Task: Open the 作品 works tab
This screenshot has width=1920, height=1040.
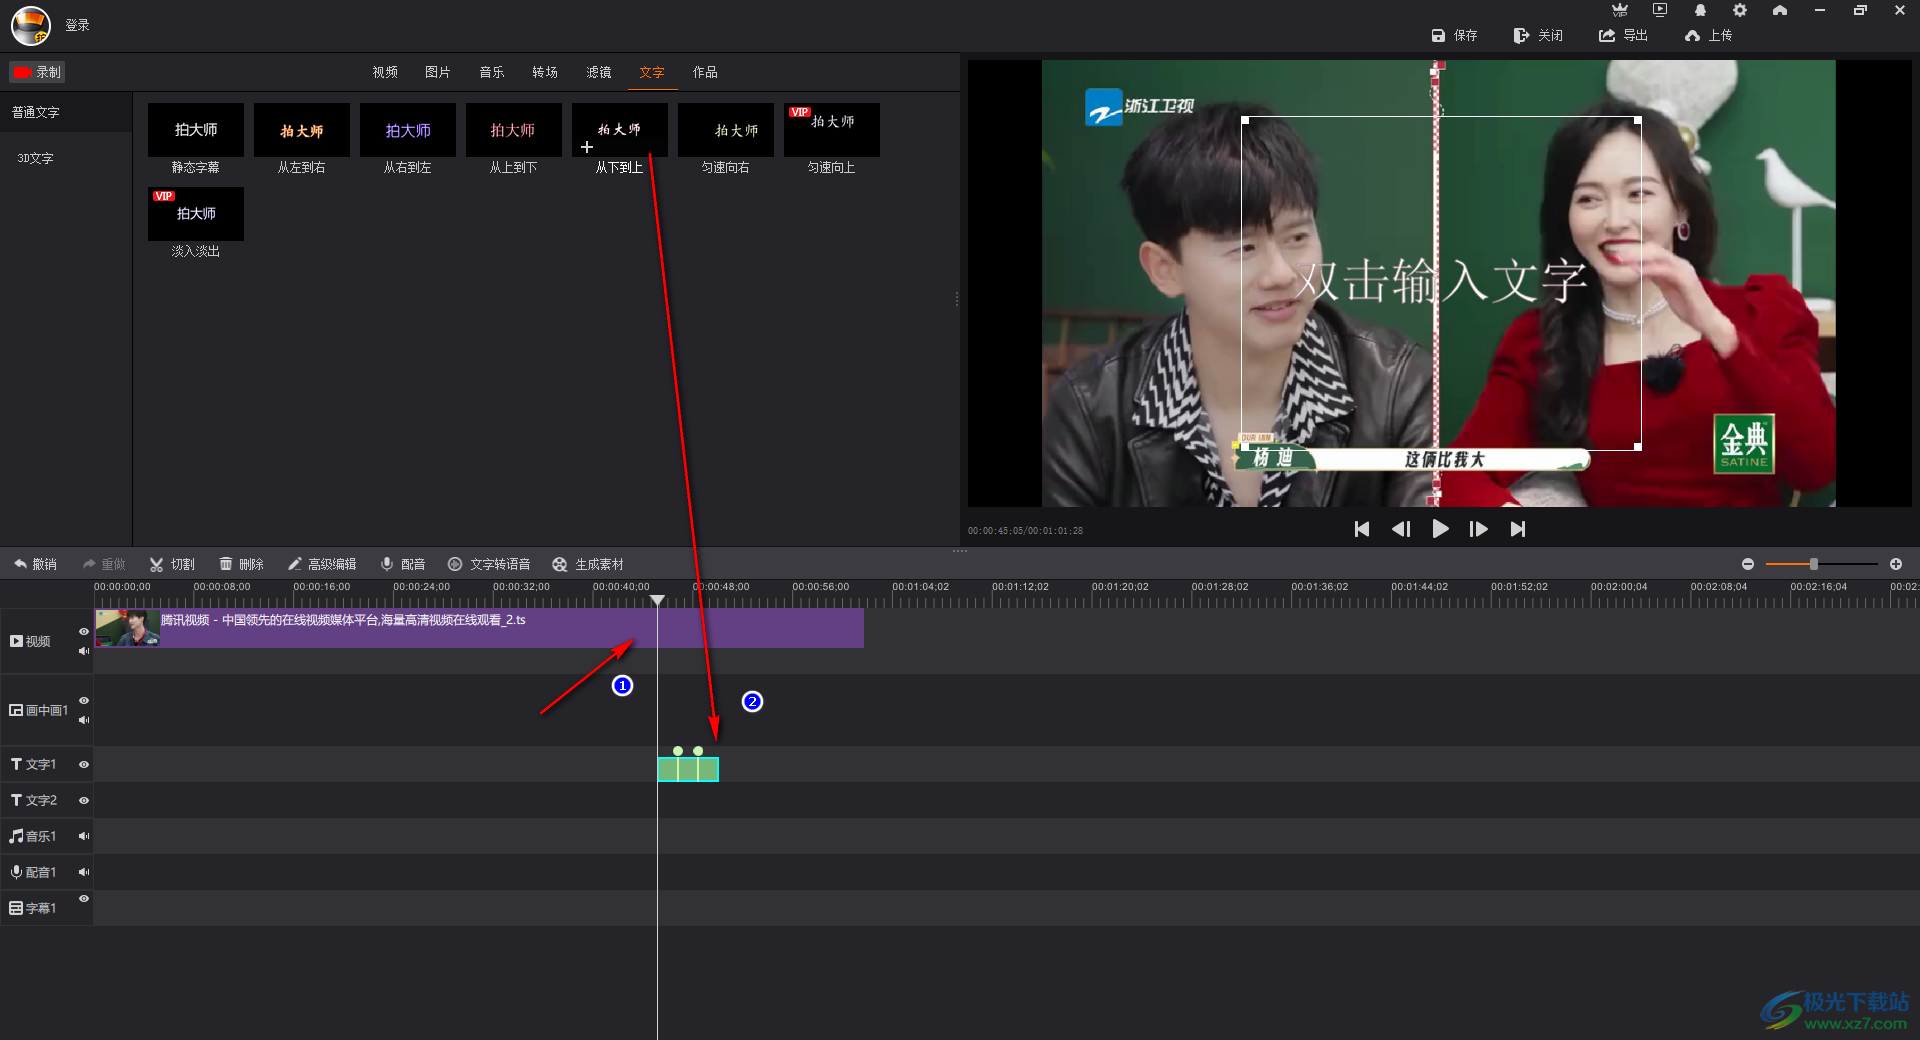Action: pos(705,72)
